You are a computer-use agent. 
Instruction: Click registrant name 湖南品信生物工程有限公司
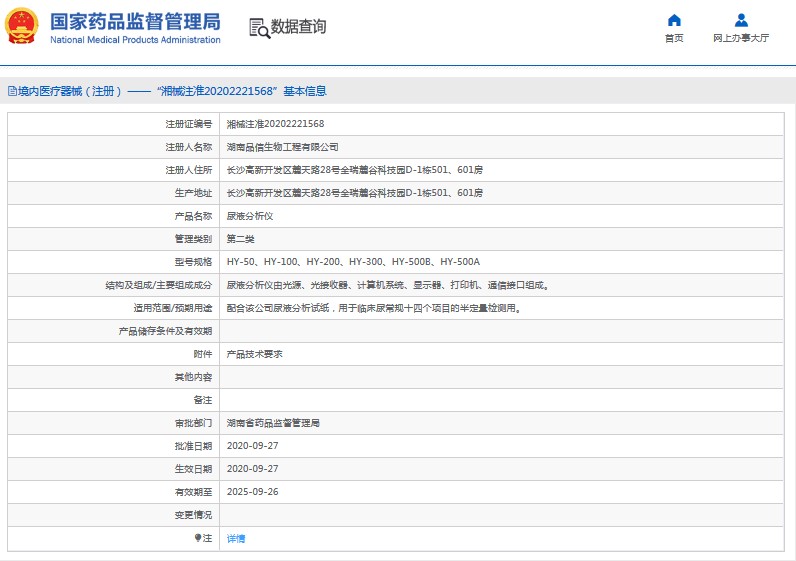tap(282, 147)
